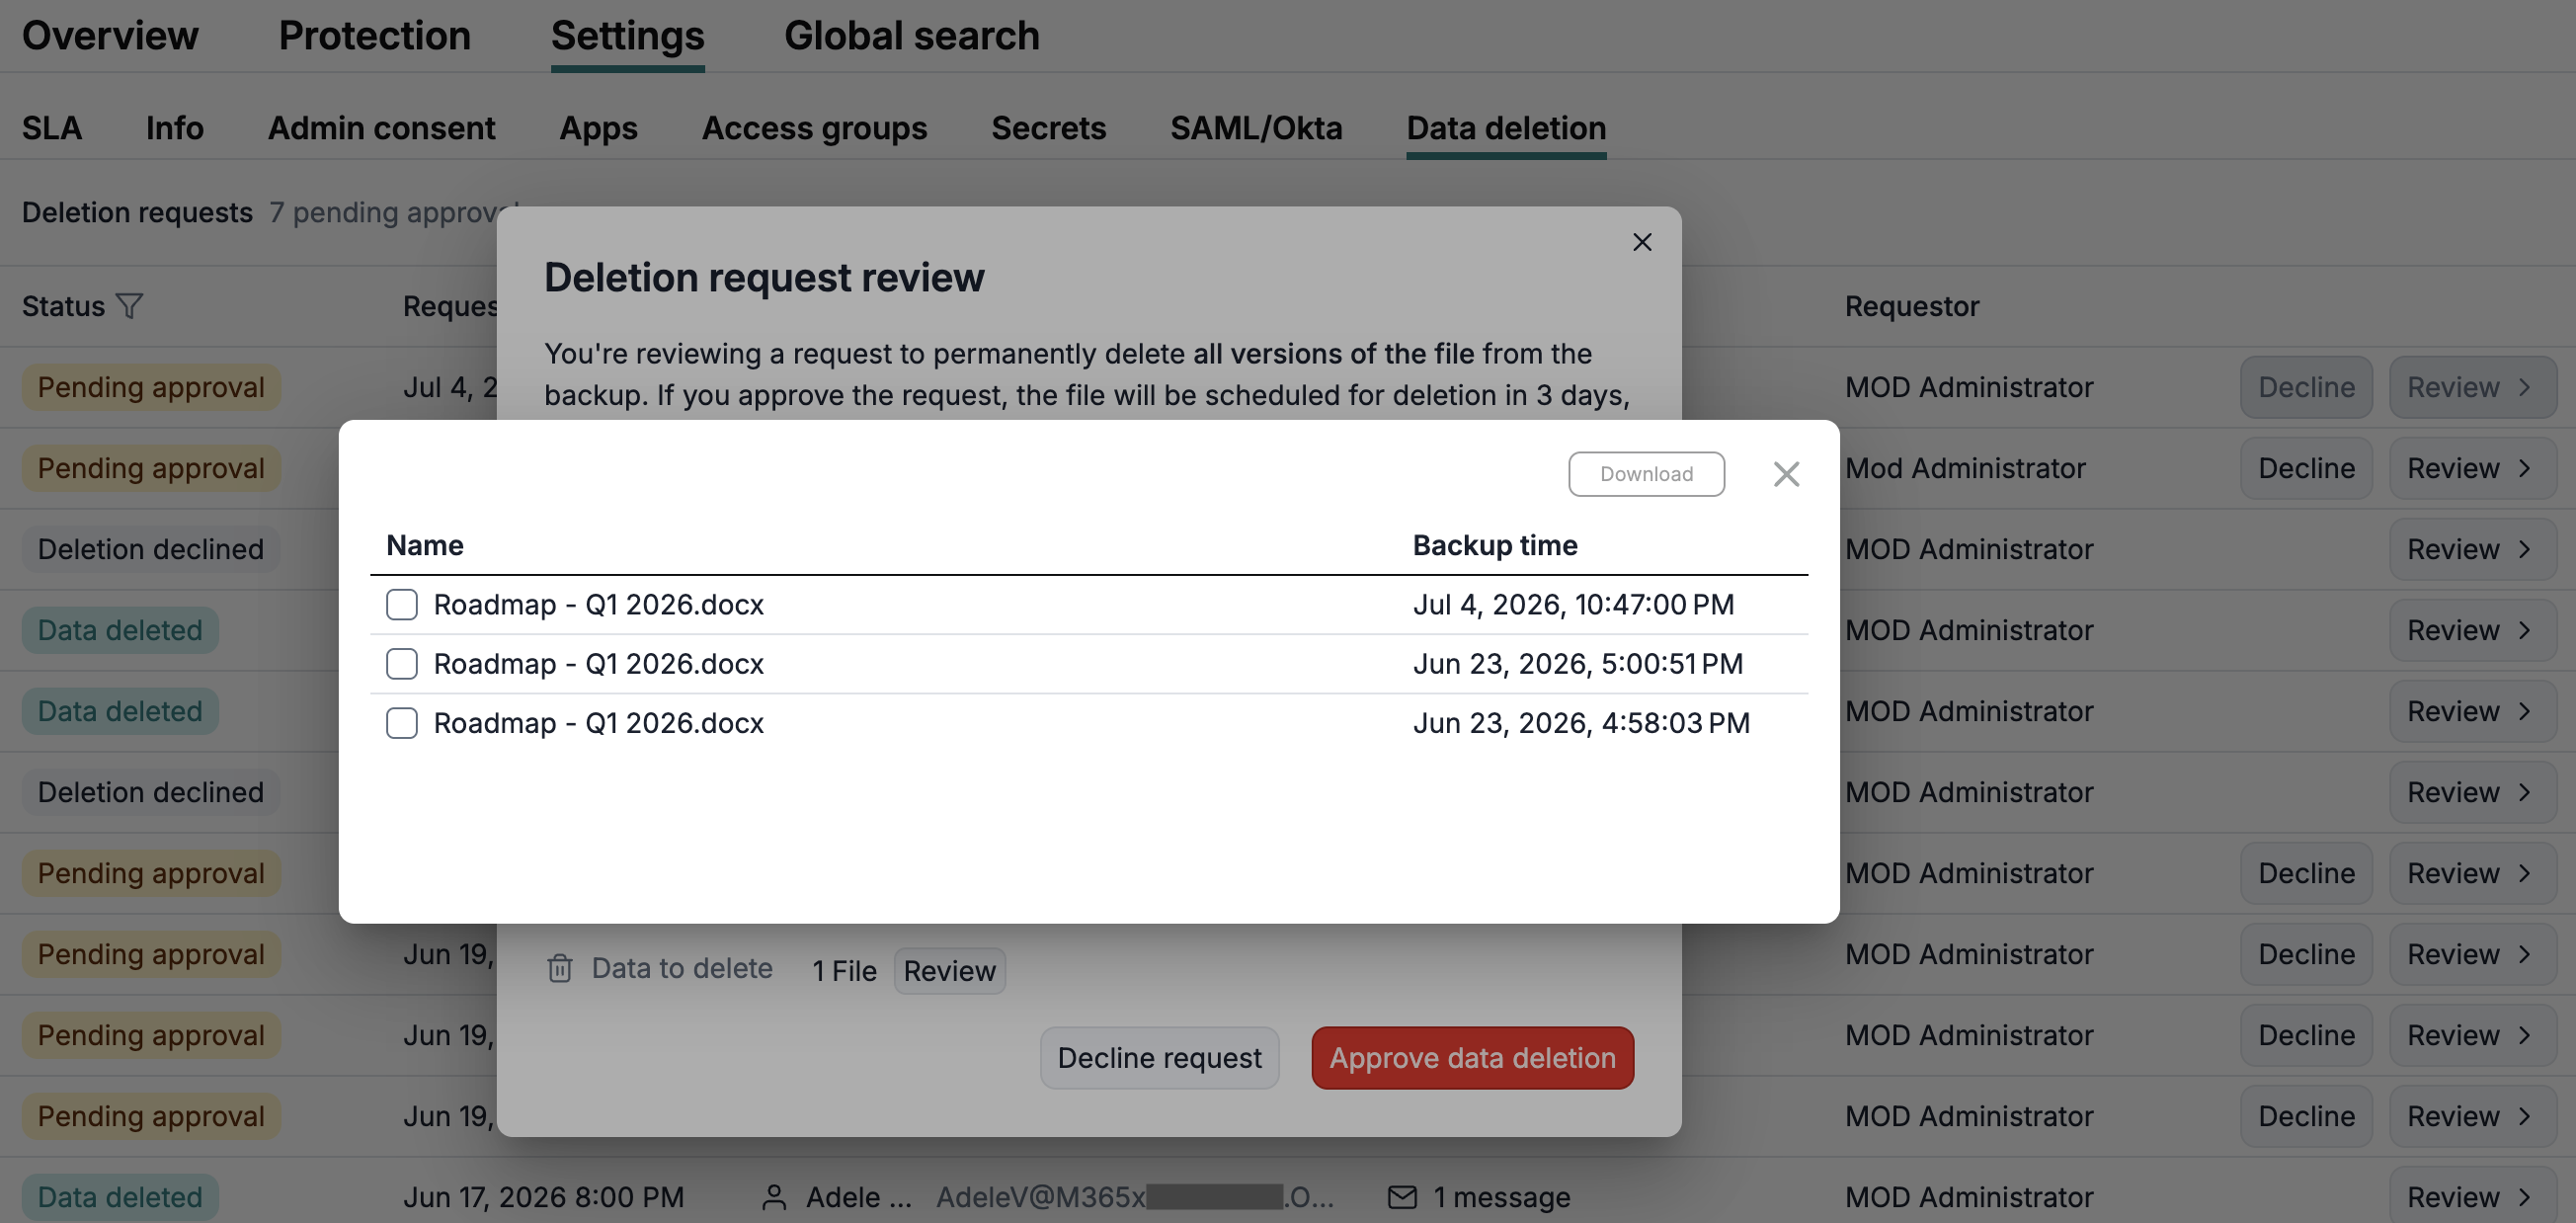Click the Download button
Screen dimensions: 2576x1223
point(1646,474)
